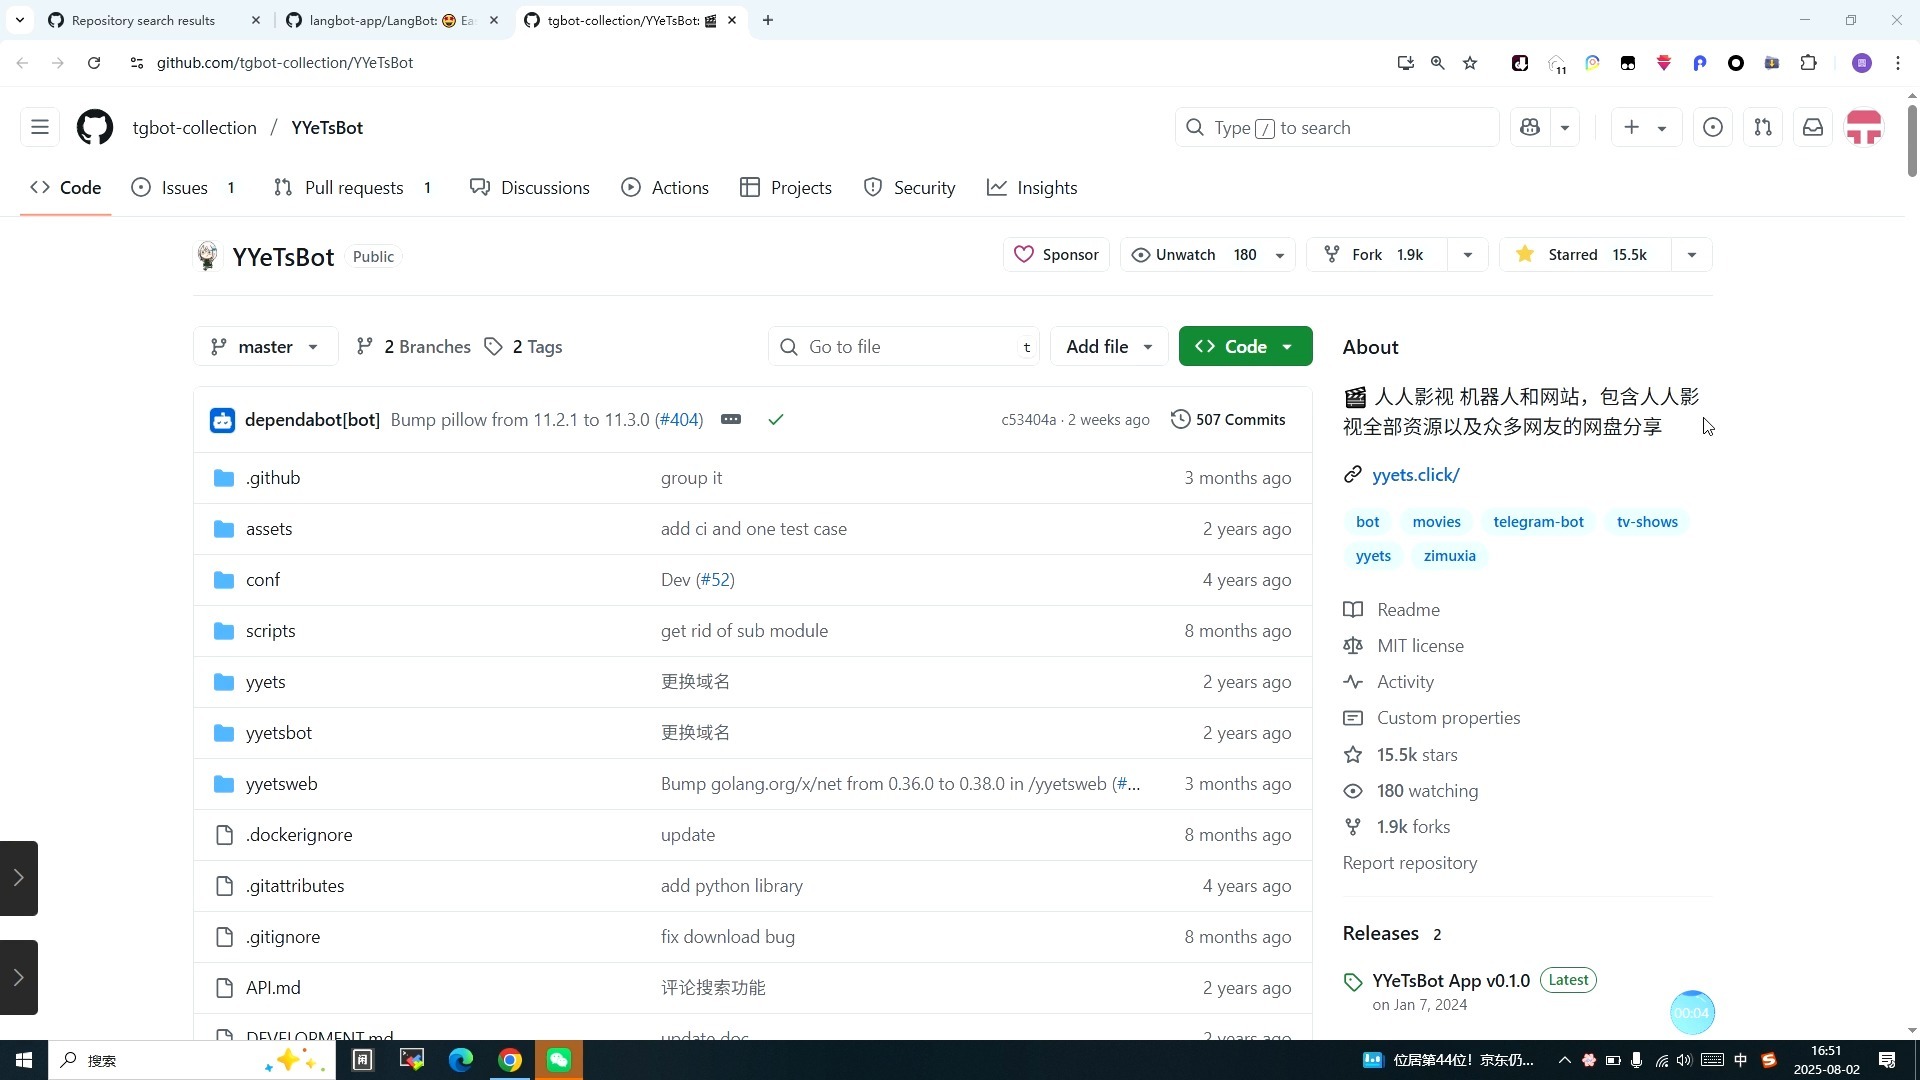Open the pull requests shortcut icon in the header
1920x1080 pixels.
(x=1763, y=128)
